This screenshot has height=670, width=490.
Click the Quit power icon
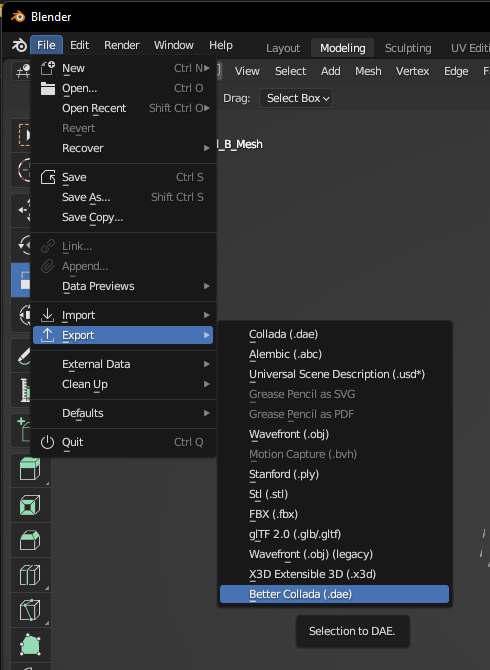click(47, 442)
